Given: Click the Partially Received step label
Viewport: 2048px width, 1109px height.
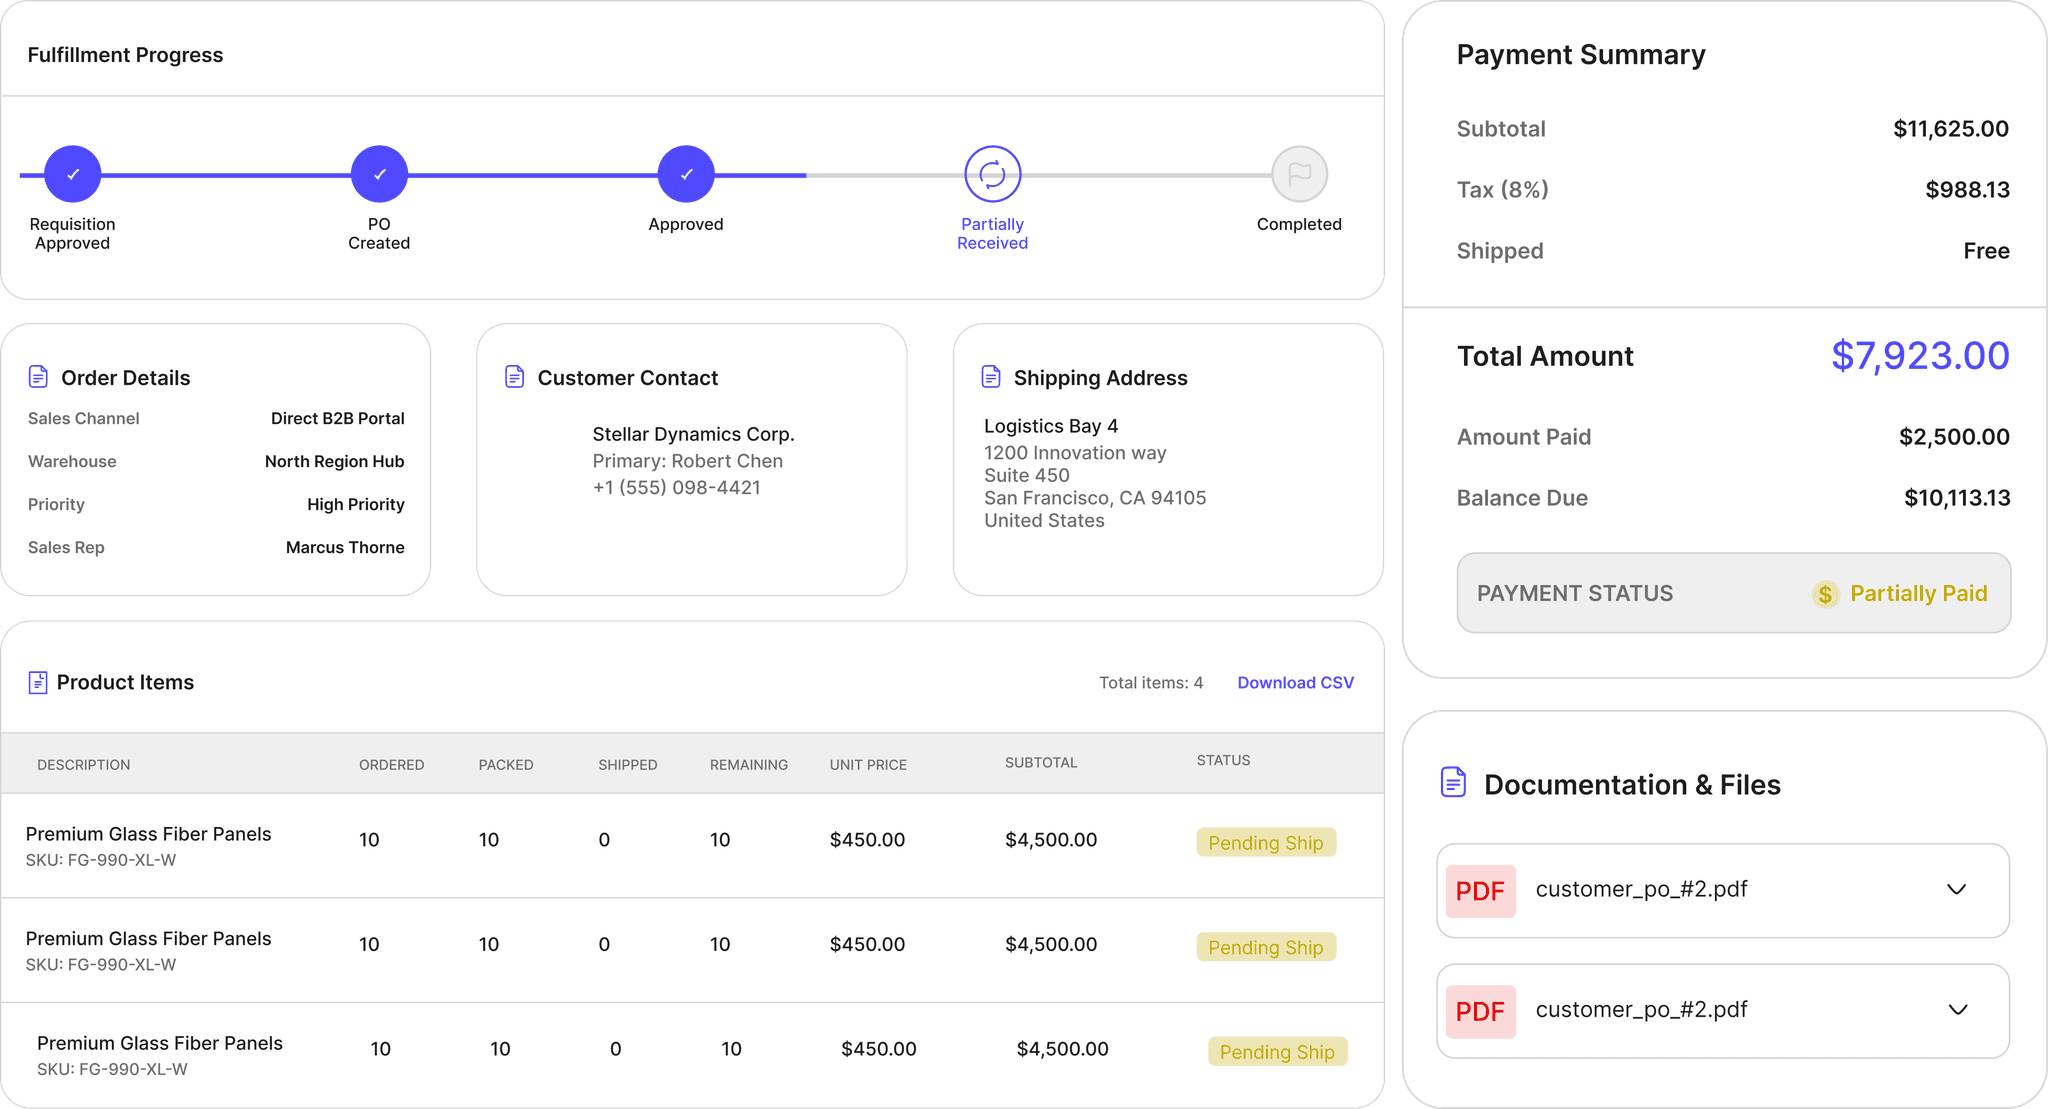Looking at the screenshot, I should pos(992,233).
